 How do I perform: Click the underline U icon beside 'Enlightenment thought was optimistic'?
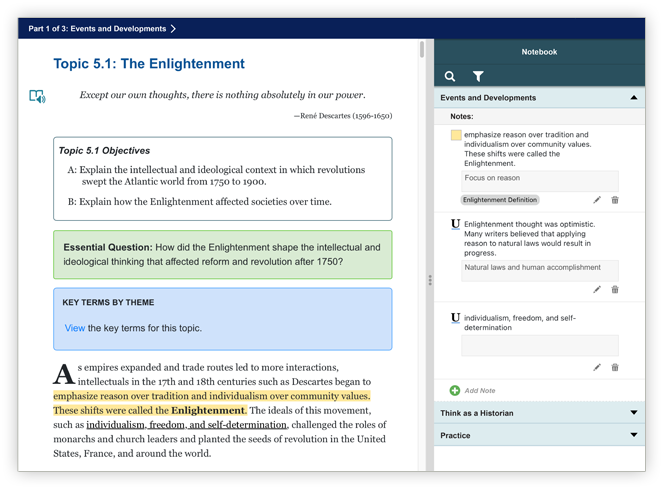(455, 224)
